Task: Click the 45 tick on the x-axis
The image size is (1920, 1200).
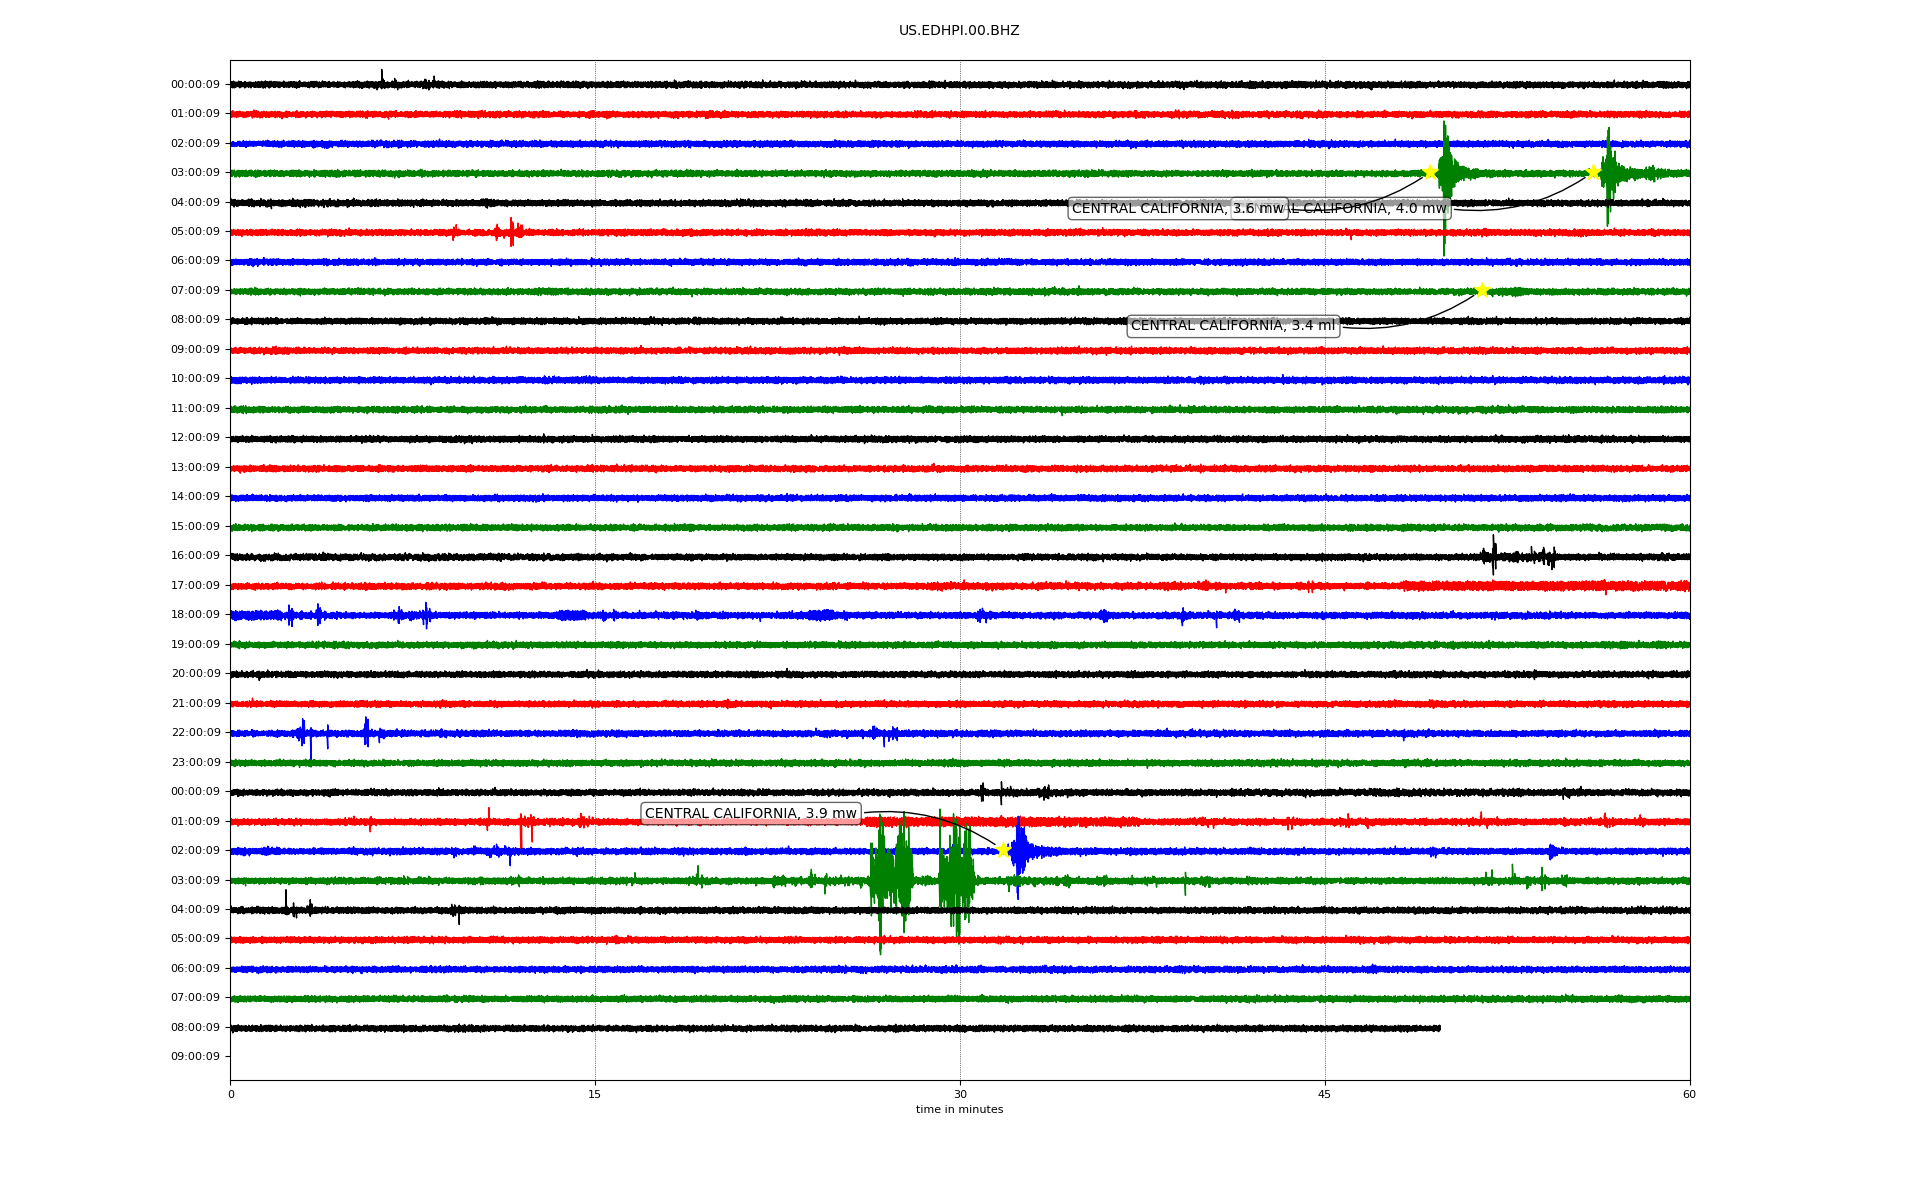Action: (x=1325, y=1094)
